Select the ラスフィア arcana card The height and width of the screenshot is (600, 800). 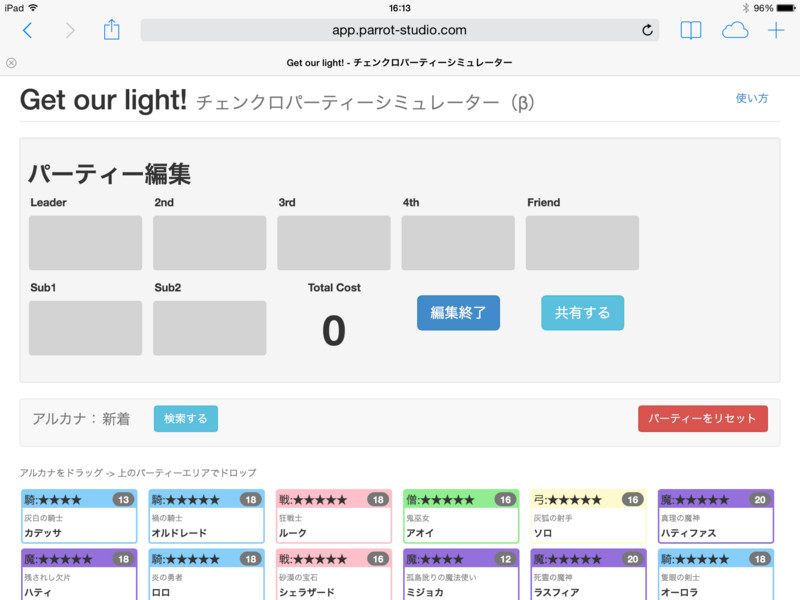588,574
